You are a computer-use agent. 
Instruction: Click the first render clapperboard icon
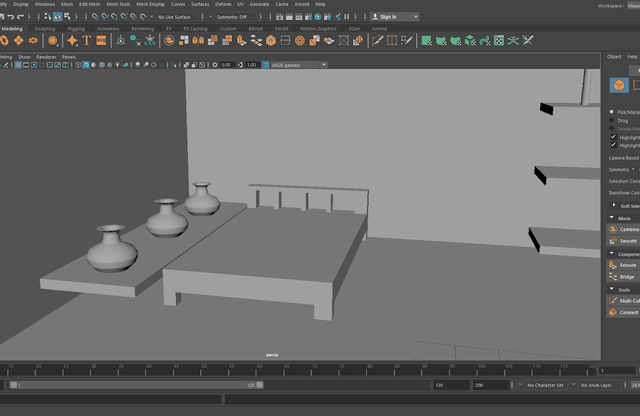coord(280,17)
